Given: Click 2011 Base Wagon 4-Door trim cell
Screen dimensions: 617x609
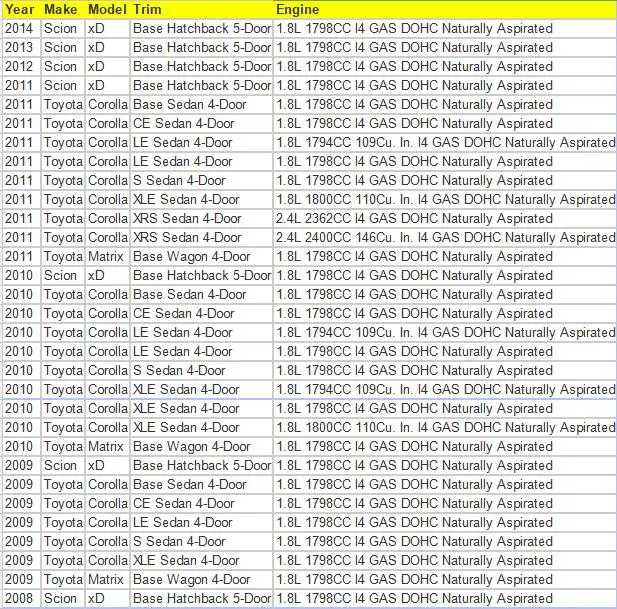Looking at the screenshot, I should click(201, 257).
